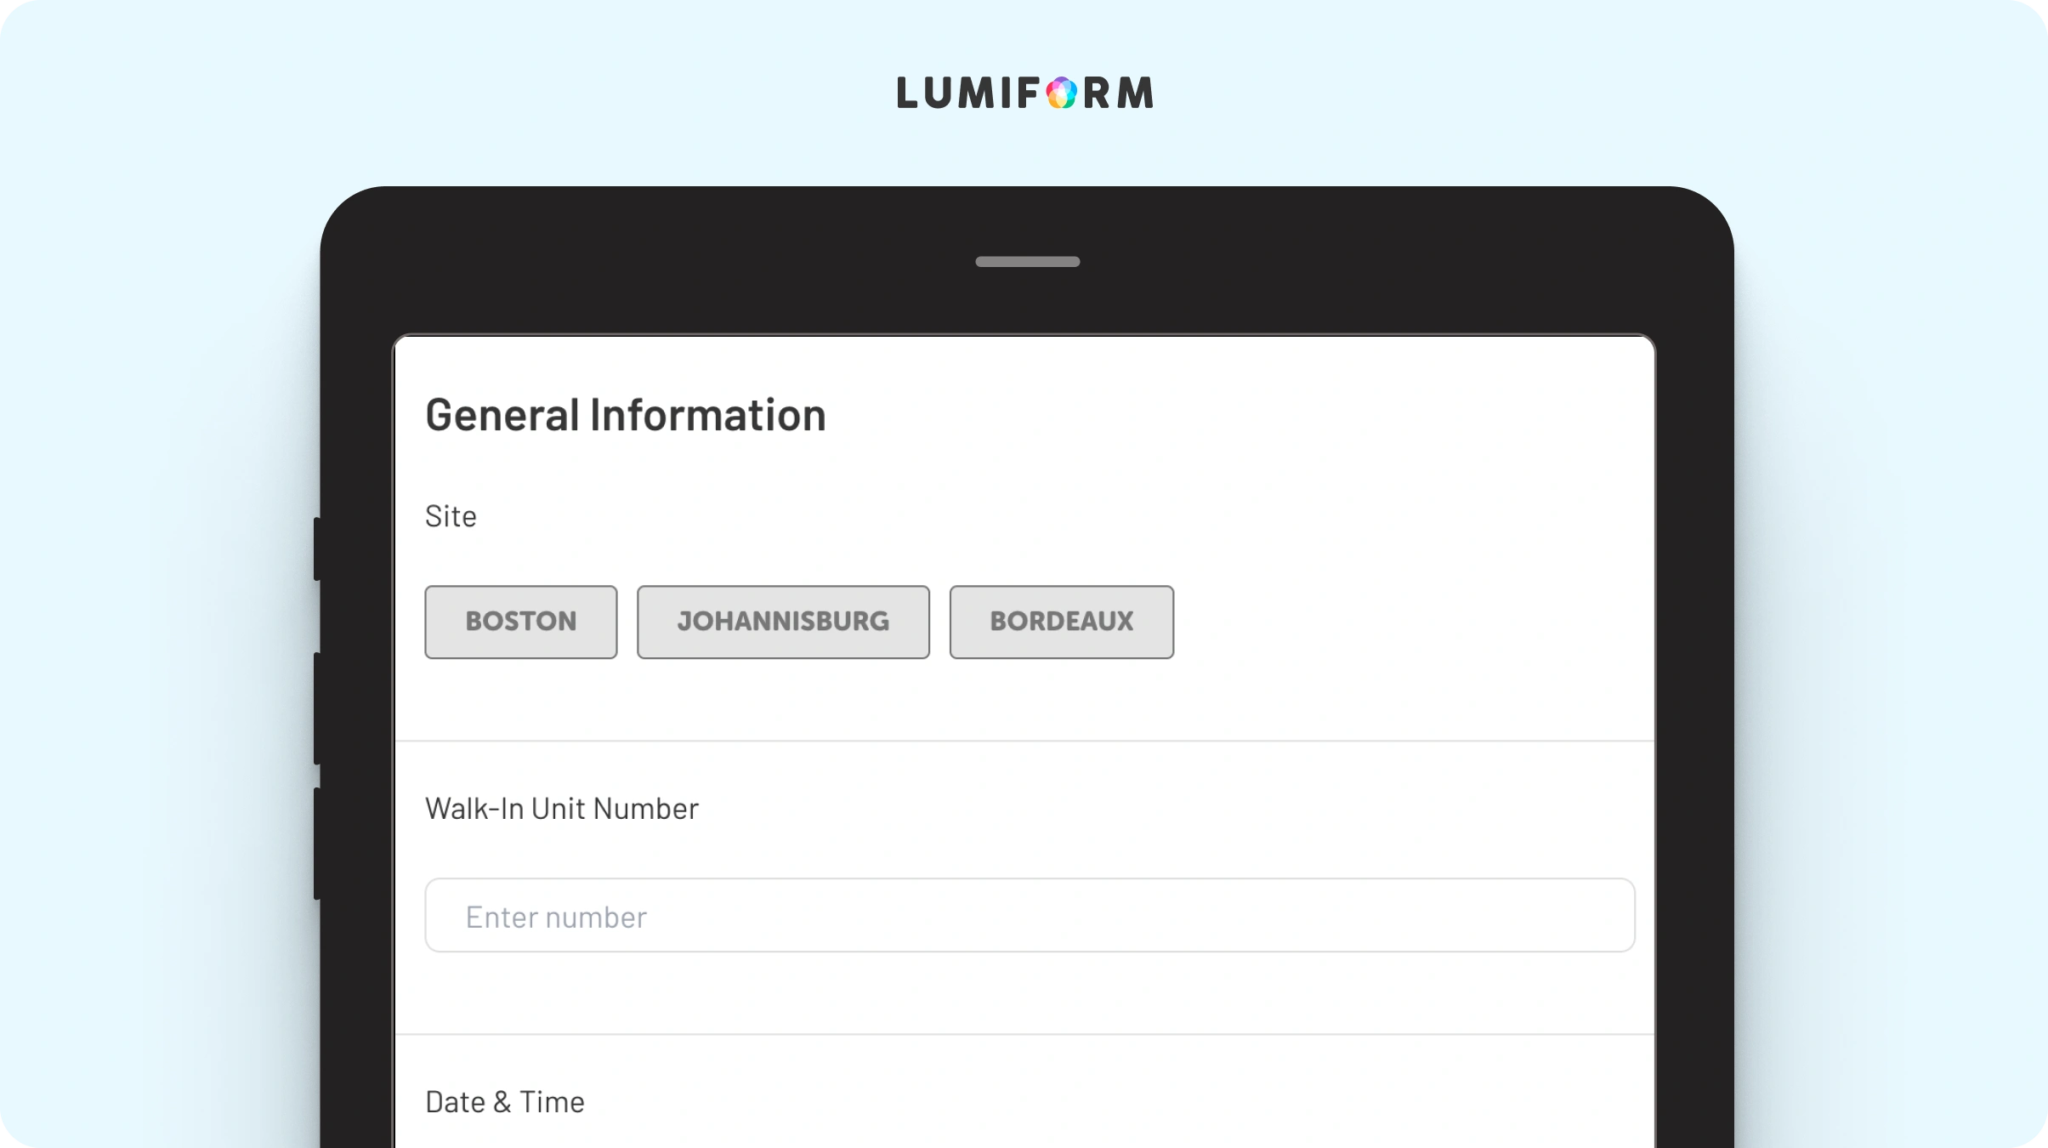This screenshot has height=1148, width=2048.
Task: Click the divider line below the site buttons
Action: click(1025, 741)
